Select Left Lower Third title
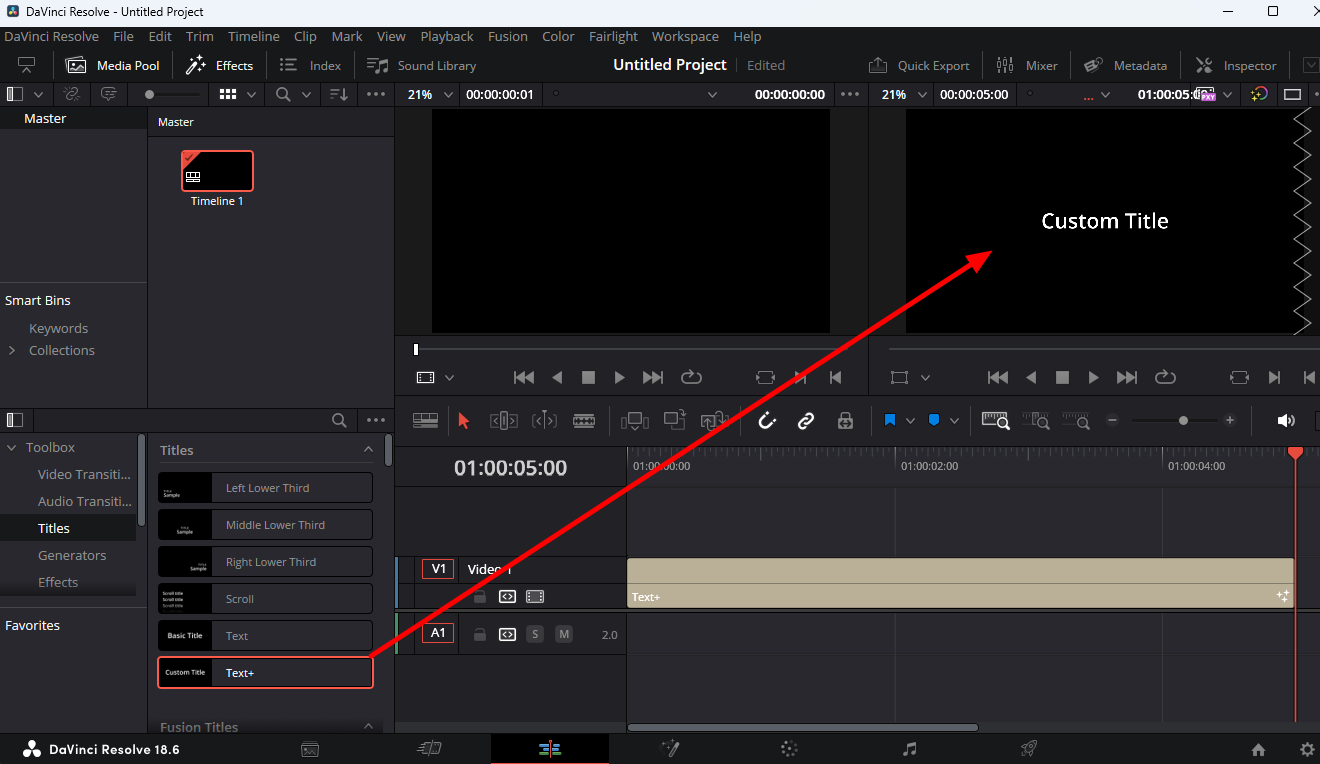The width and height of the screenshot is (1320, 764). coord(265,488)
